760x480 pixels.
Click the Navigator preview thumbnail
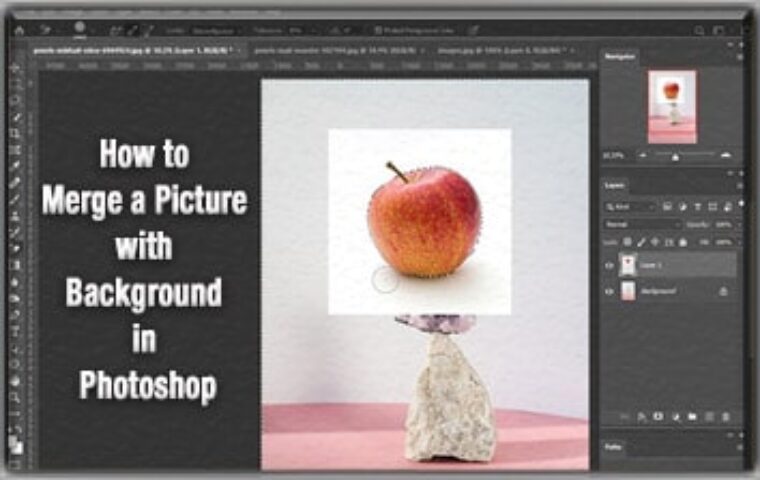672,107
